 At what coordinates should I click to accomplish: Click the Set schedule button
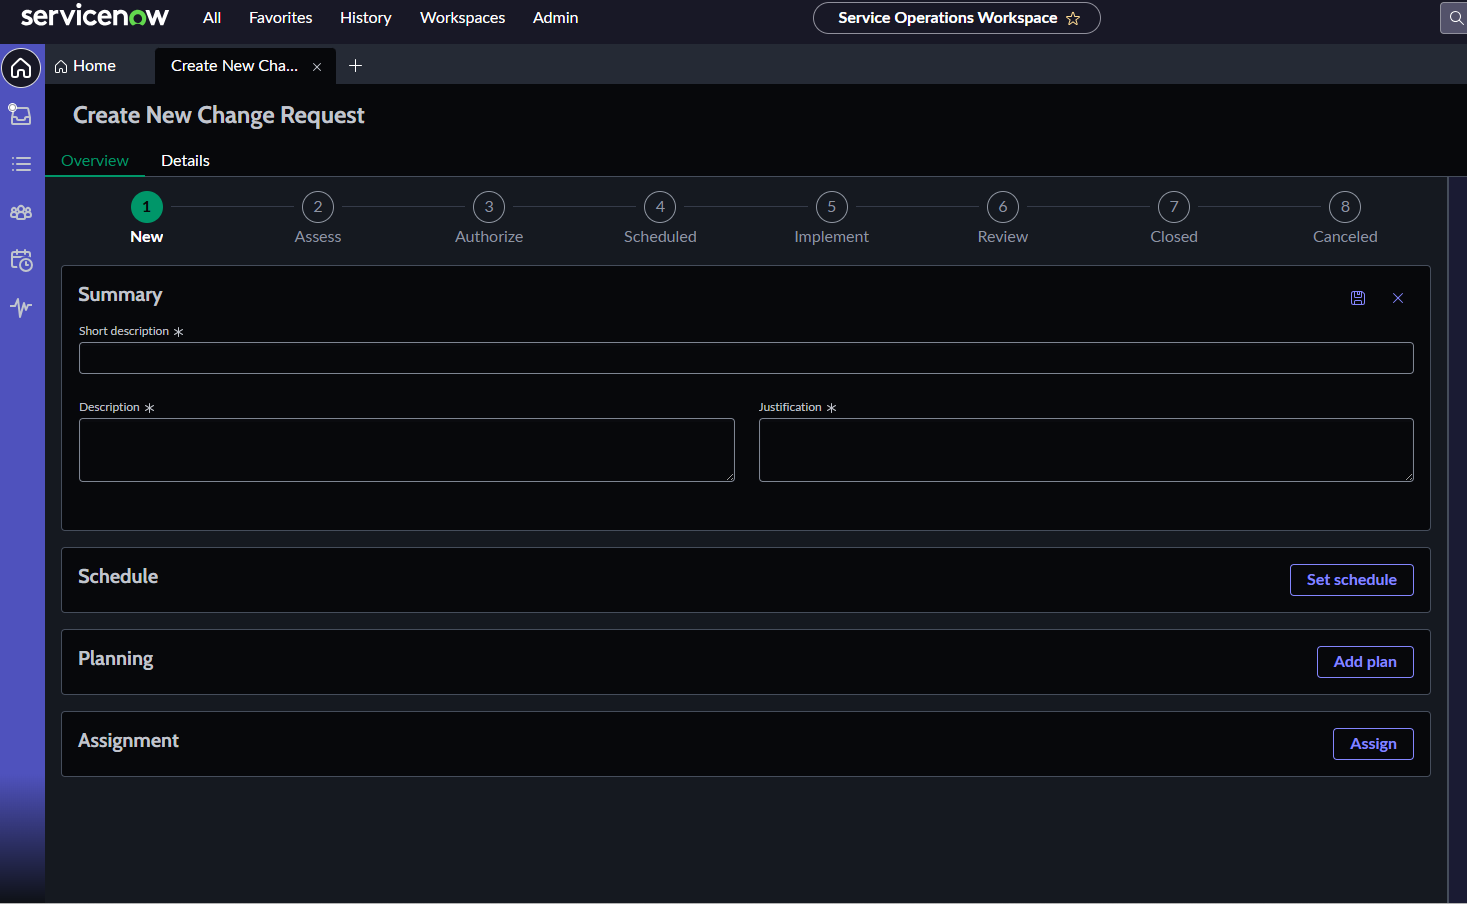1351,580
